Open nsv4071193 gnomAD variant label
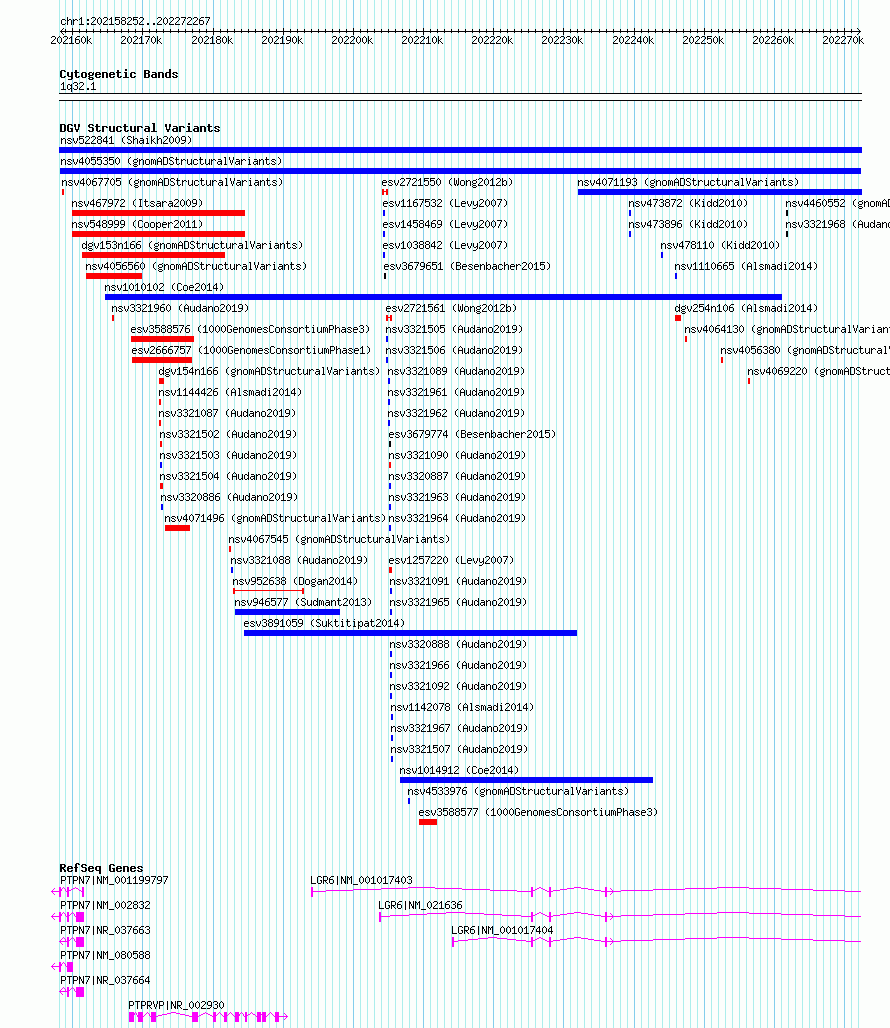This screenshot has height=1028, width=890. click(x=688, y=182)
